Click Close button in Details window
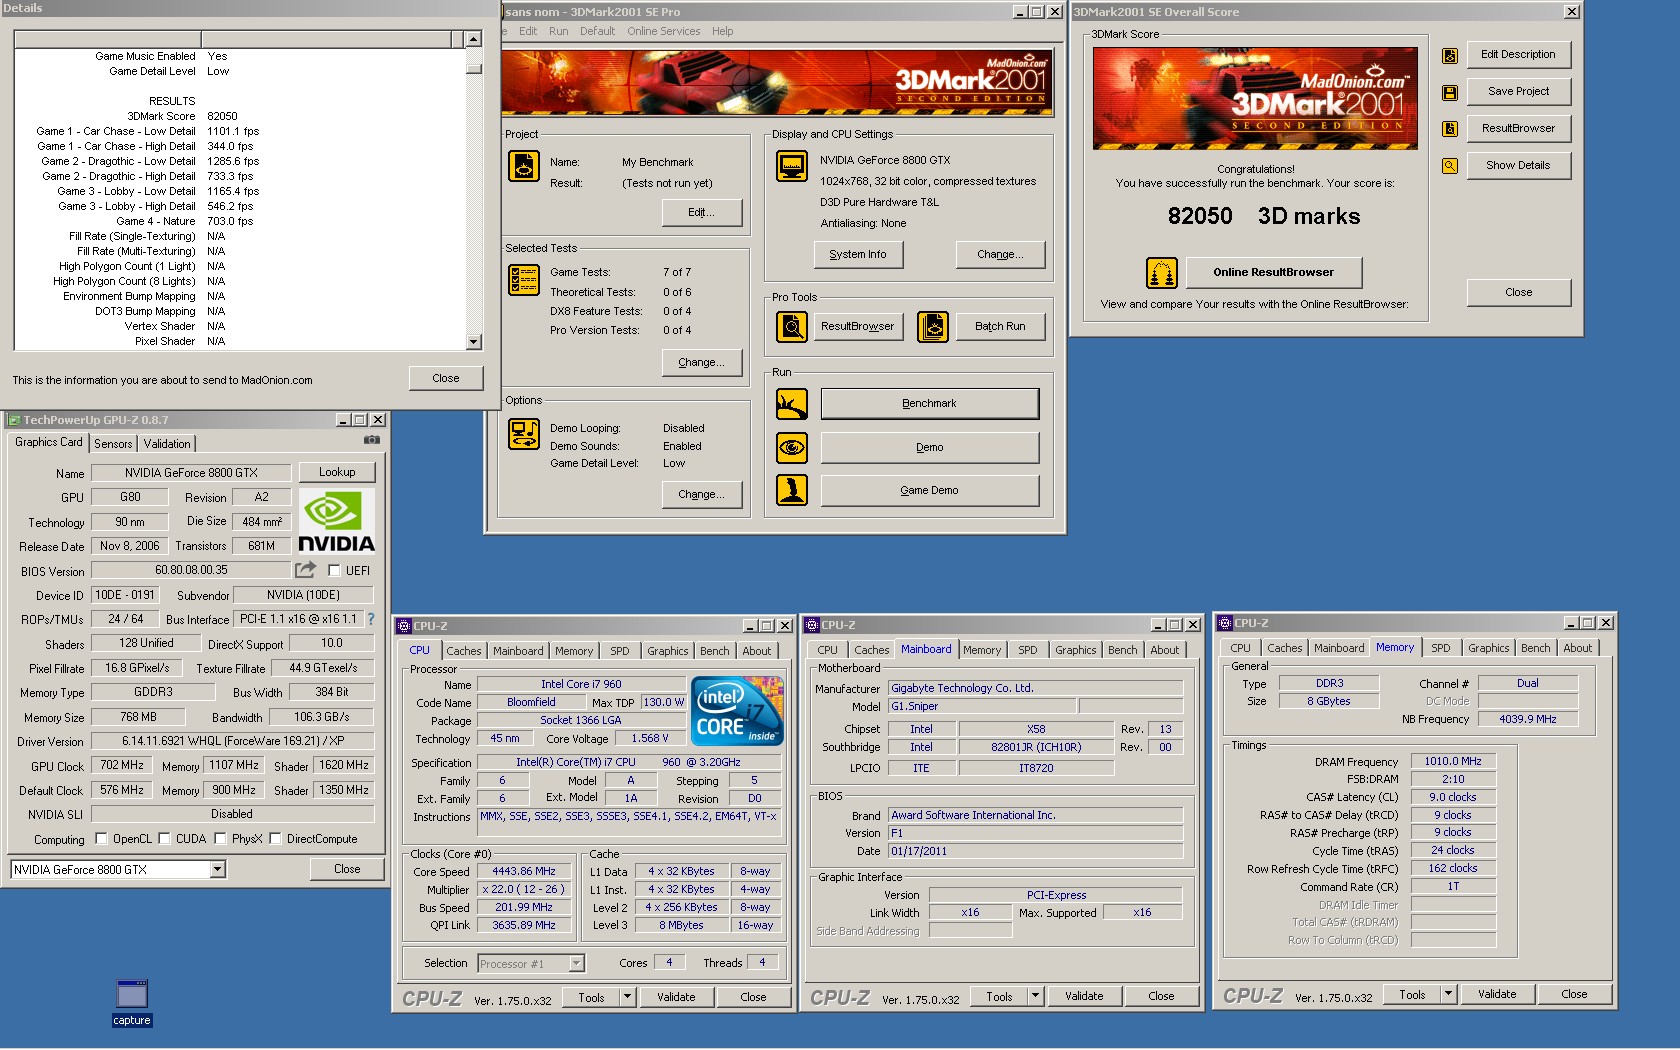The height and width of the screenshot is (1050, 1680). (446, 379)
